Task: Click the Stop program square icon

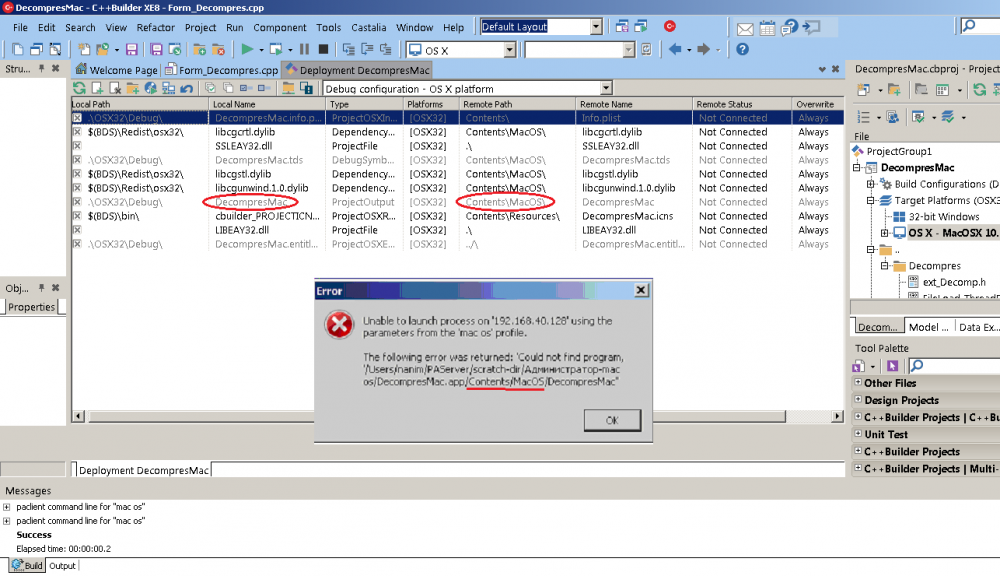Action: click(323, 49)
